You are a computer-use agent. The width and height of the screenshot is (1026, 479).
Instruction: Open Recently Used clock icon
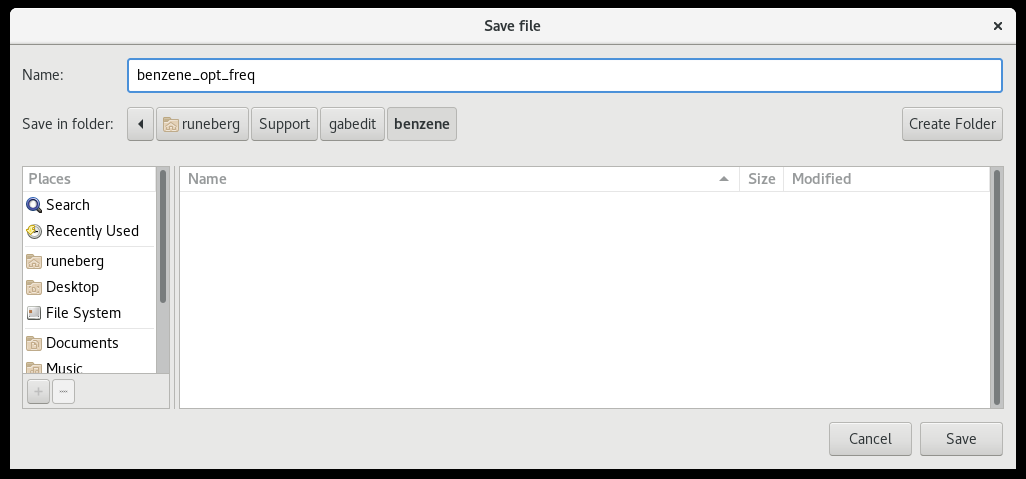[34, 231]
